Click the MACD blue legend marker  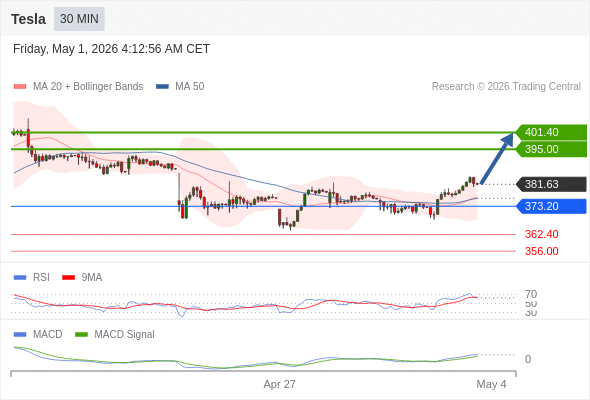20,335
